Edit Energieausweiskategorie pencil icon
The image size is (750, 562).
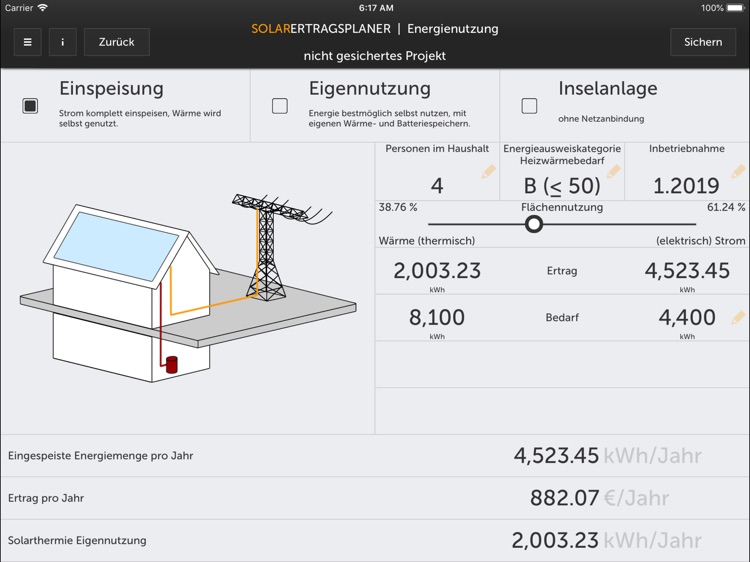click(614, 172)
